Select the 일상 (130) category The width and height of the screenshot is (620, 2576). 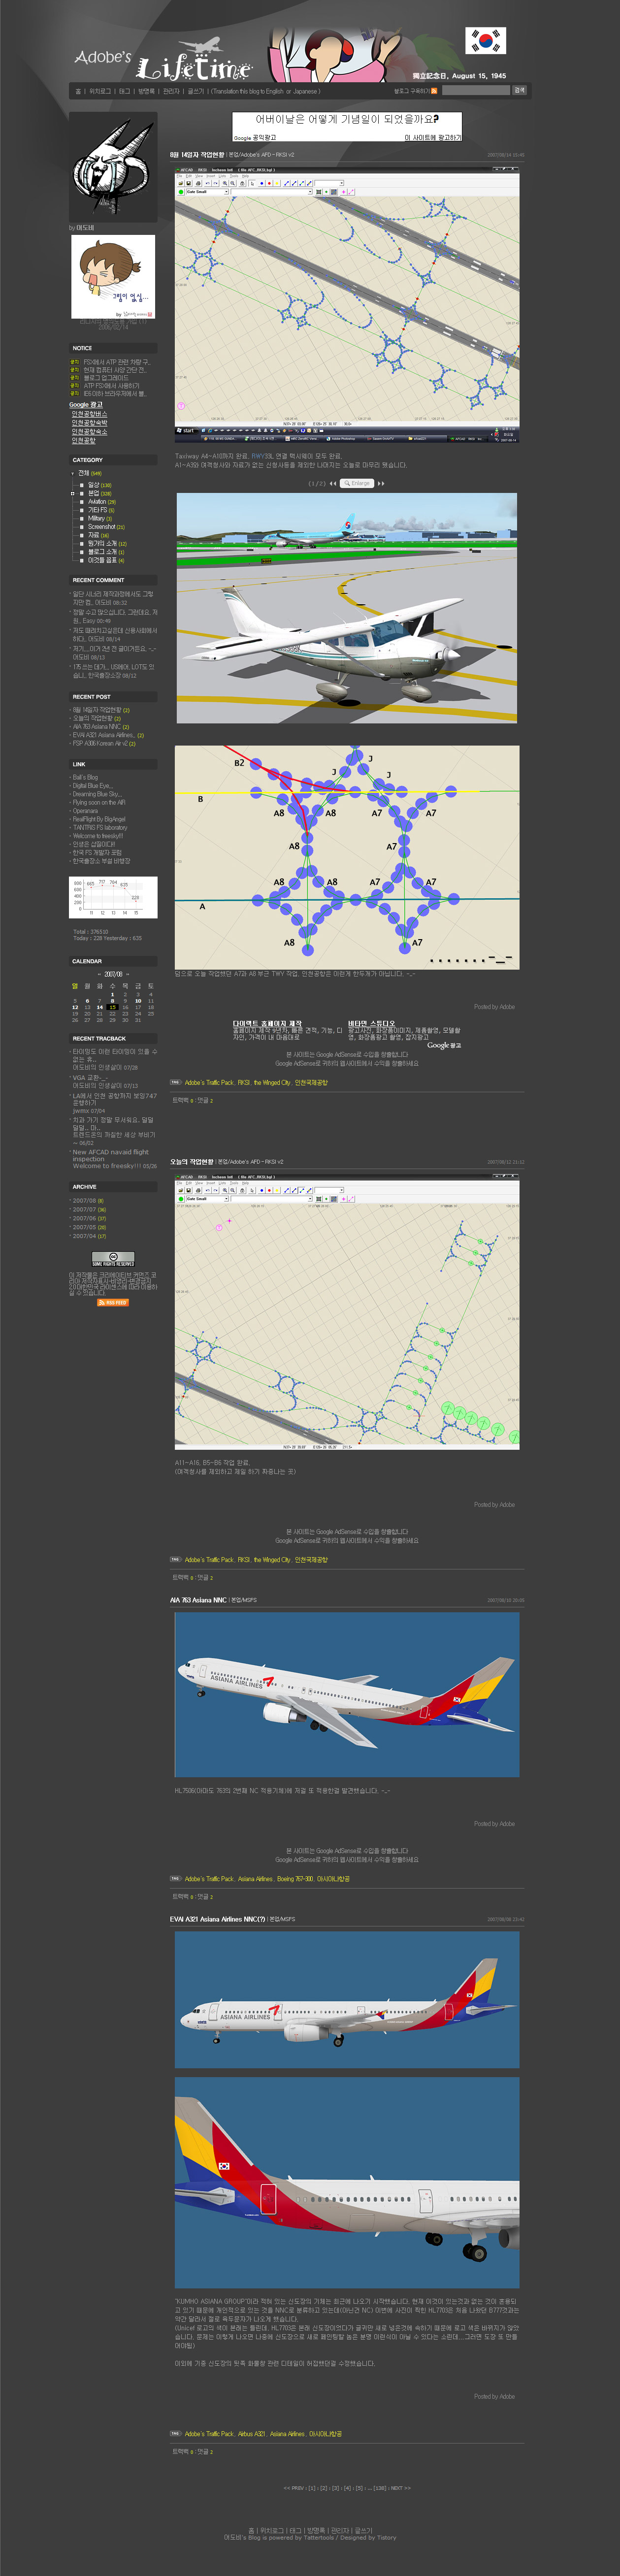99,485
